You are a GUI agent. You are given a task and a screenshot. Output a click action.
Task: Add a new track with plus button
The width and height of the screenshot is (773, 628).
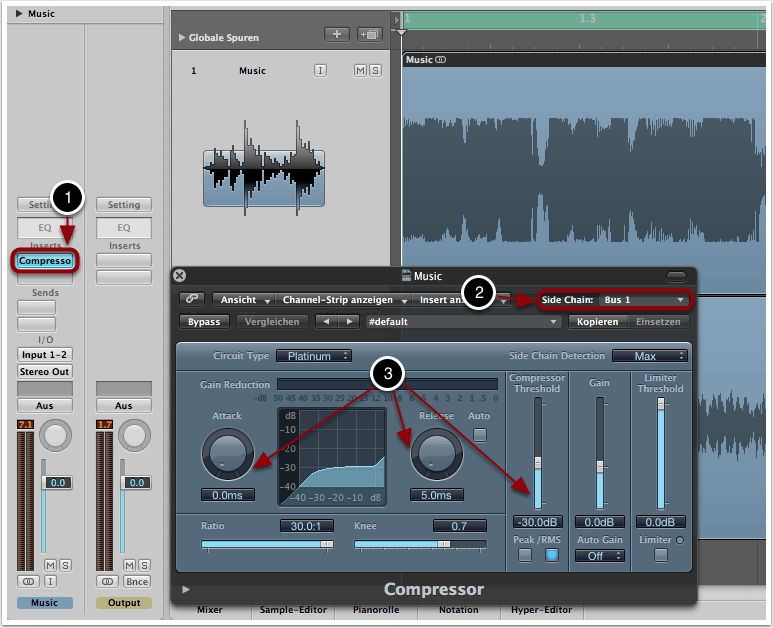click(x=337, y=34)
